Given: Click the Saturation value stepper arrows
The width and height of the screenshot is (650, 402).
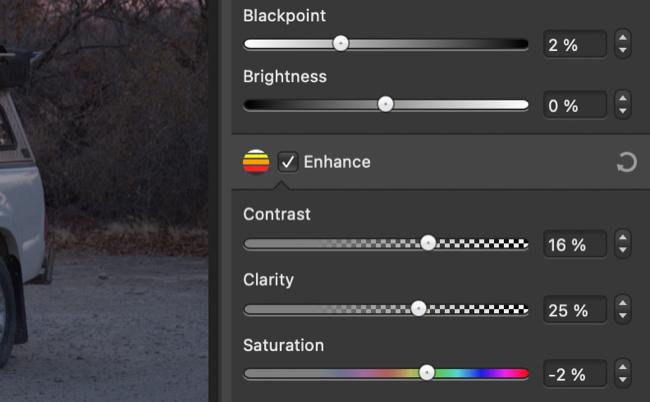Looking at the screenshot, I should (x=623, y=374).
